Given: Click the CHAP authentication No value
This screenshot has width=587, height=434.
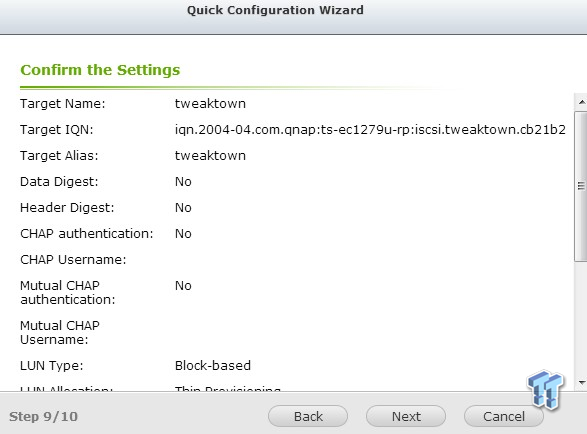Looking at the screenshot, I should pos(183,234).
